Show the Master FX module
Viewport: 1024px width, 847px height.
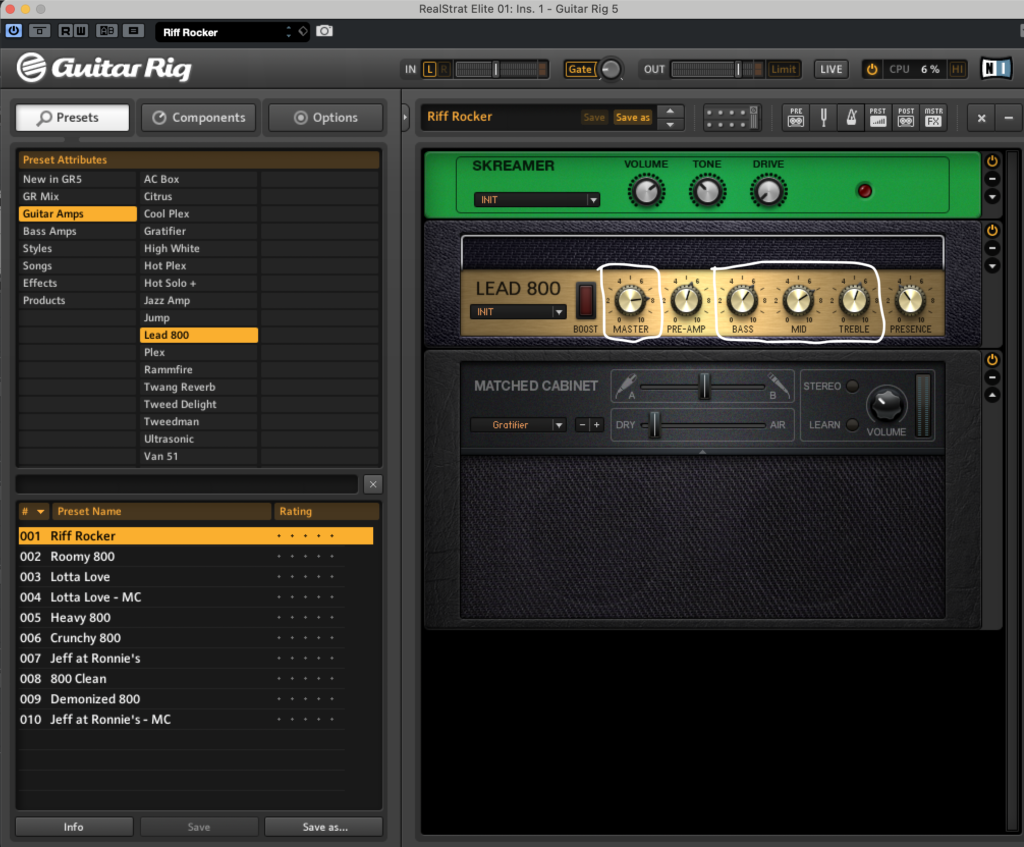click(933, 117)
